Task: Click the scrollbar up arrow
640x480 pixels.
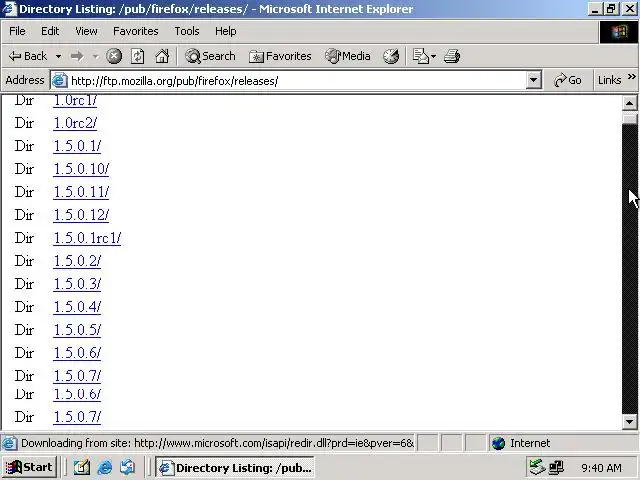Action: 629,103
